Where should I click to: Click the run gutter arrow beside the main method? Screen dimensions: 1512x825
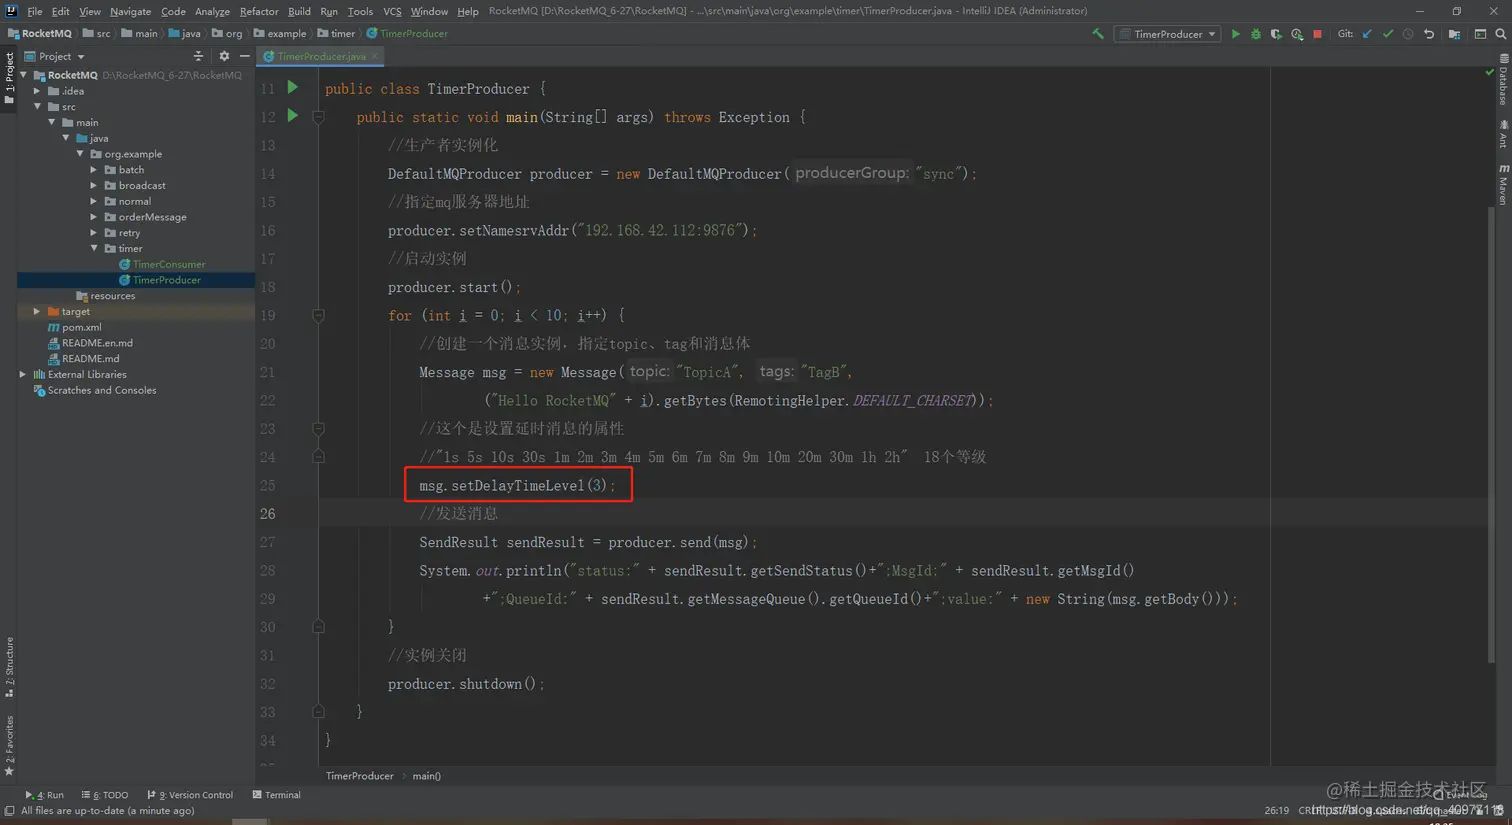[293, 116]
